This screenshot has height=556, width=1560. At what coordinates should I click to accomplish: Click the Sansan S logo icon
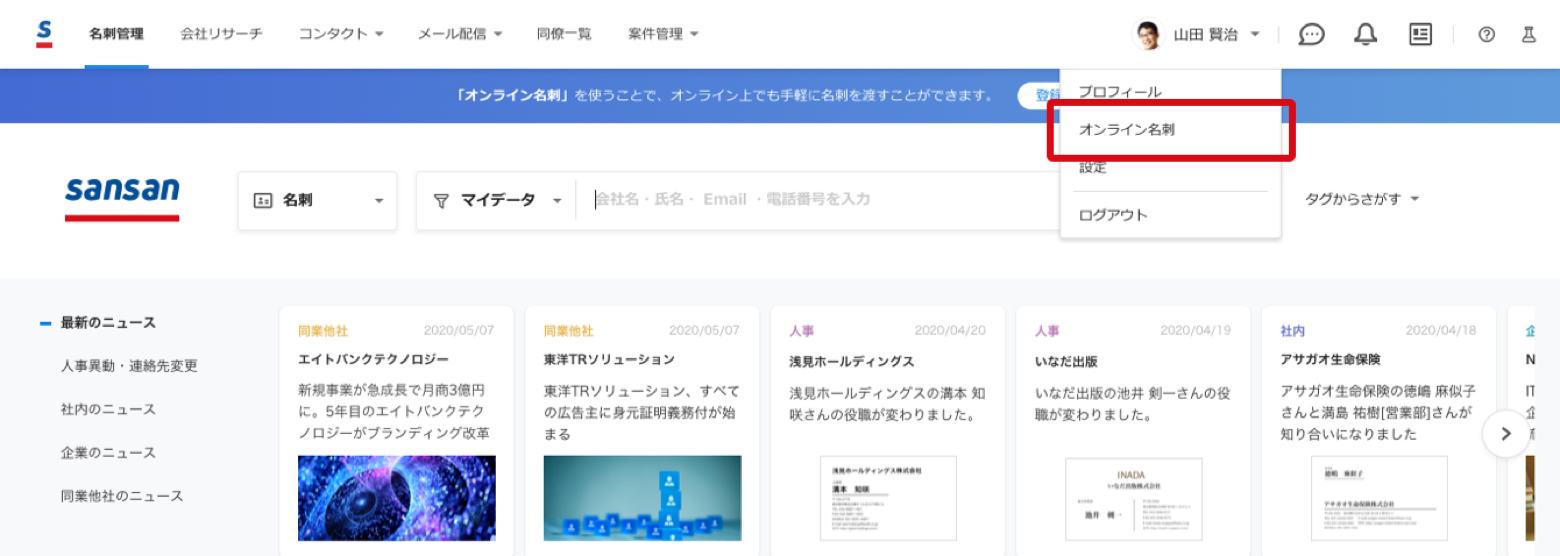[x=44, y=33]
